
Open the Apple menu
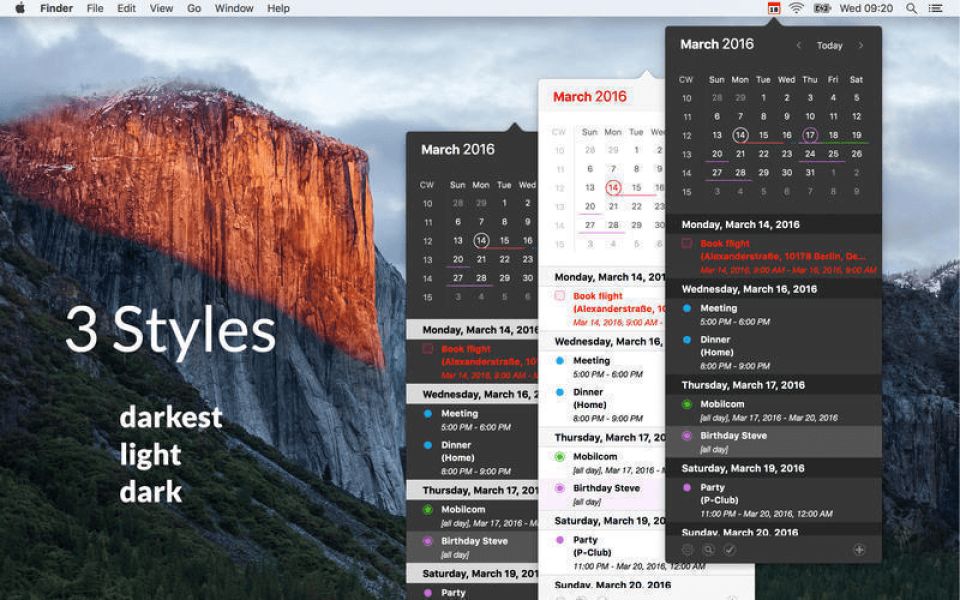click(x=20, y=9)
